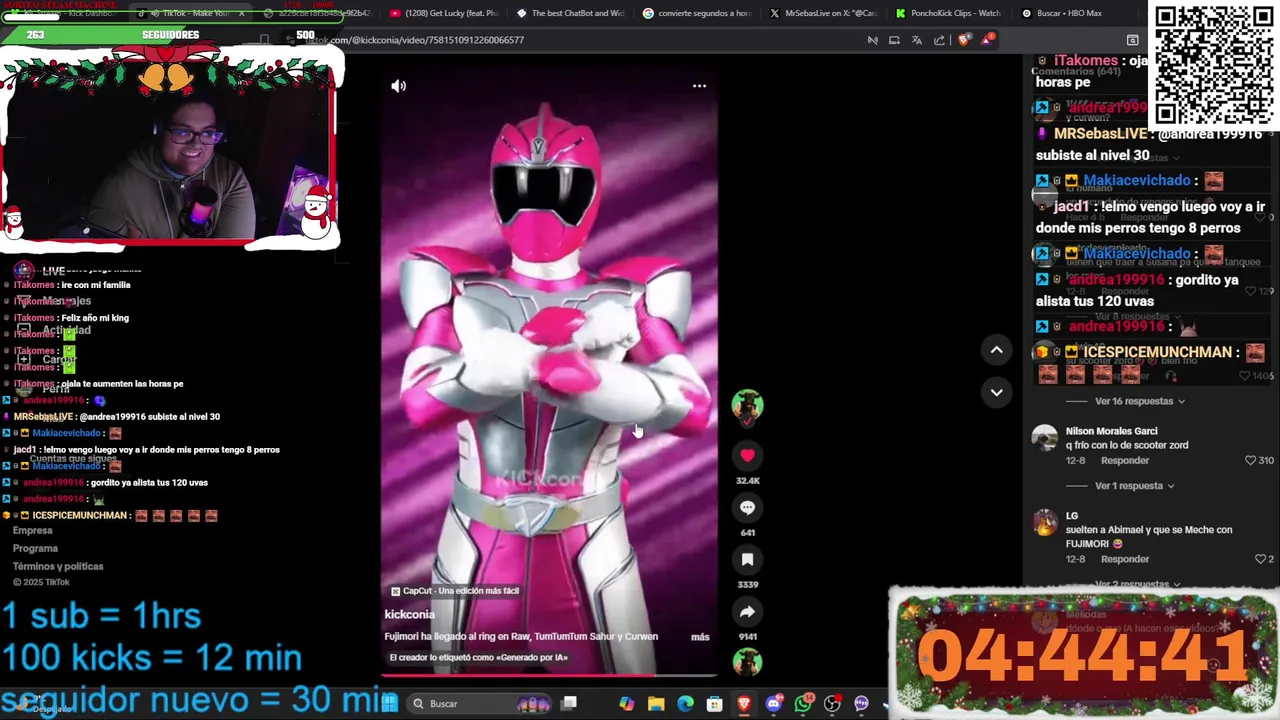The width and height of the screenshot is (1280, 720).
Task: Click the translate icon in the address bar
Action: pyautogui.click(x=916, y=40)
